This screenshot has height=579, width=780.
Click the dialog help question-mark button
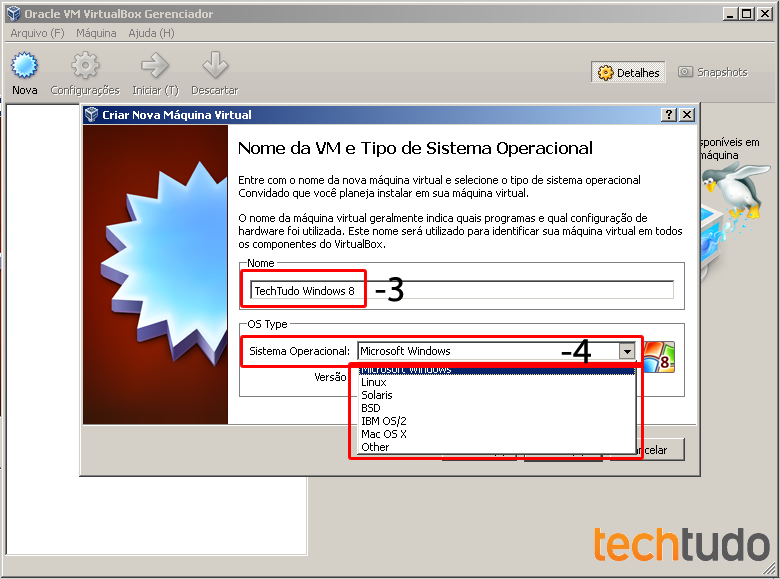669,115
